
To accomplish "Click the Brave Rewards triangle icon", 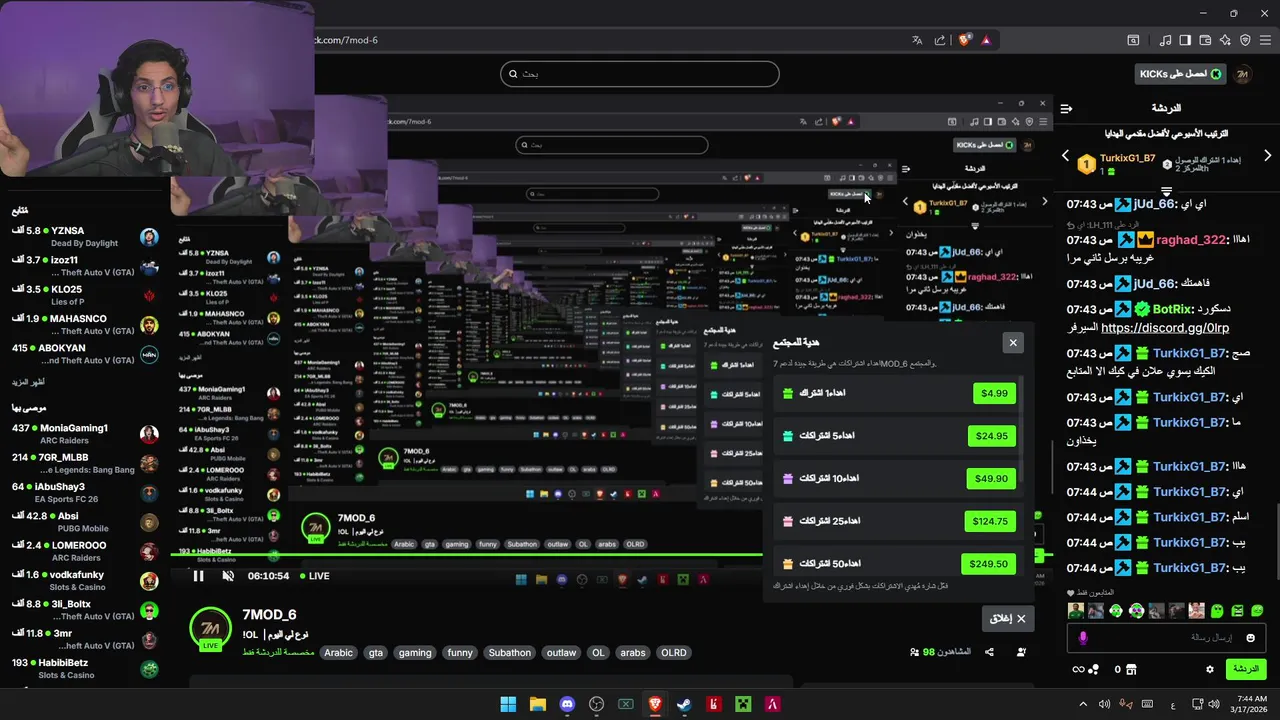I will (986, 40).
